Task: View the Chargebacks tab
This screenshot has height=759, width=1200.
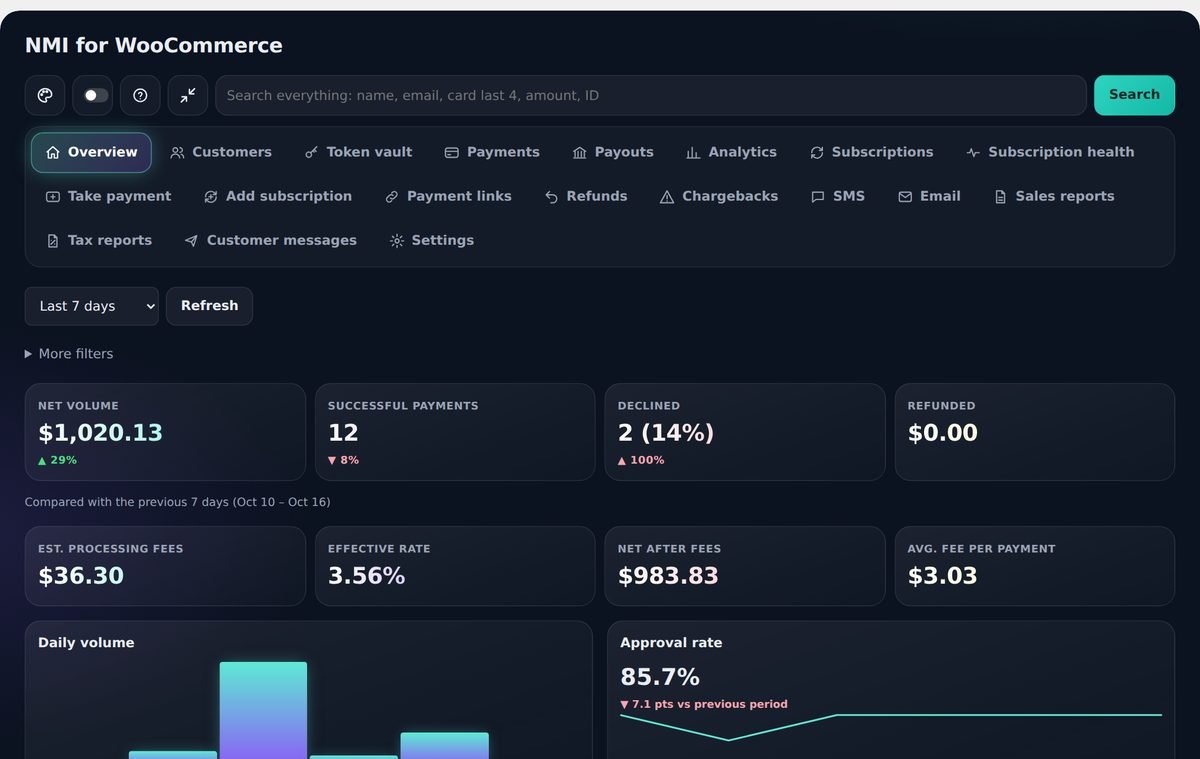Action: tap(719, 197)
